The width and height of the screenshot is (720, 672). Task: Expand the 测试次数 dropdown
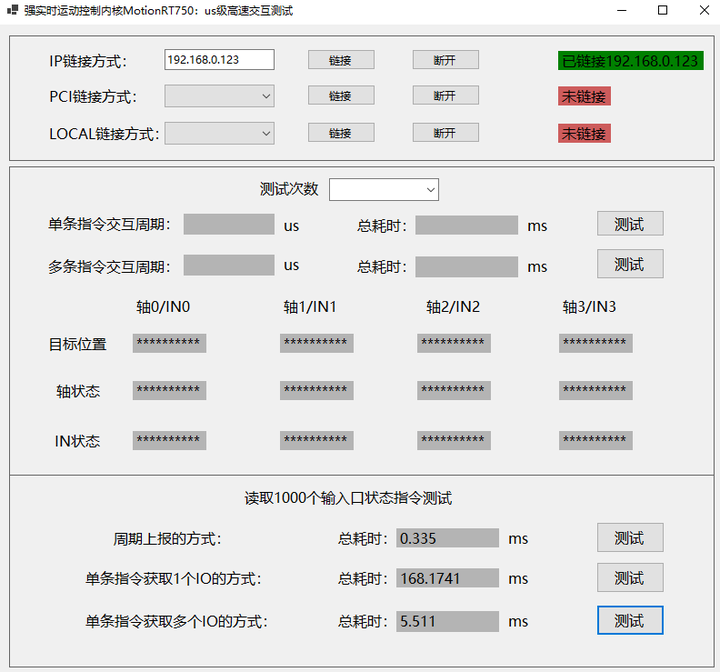(x=384, y=190)
